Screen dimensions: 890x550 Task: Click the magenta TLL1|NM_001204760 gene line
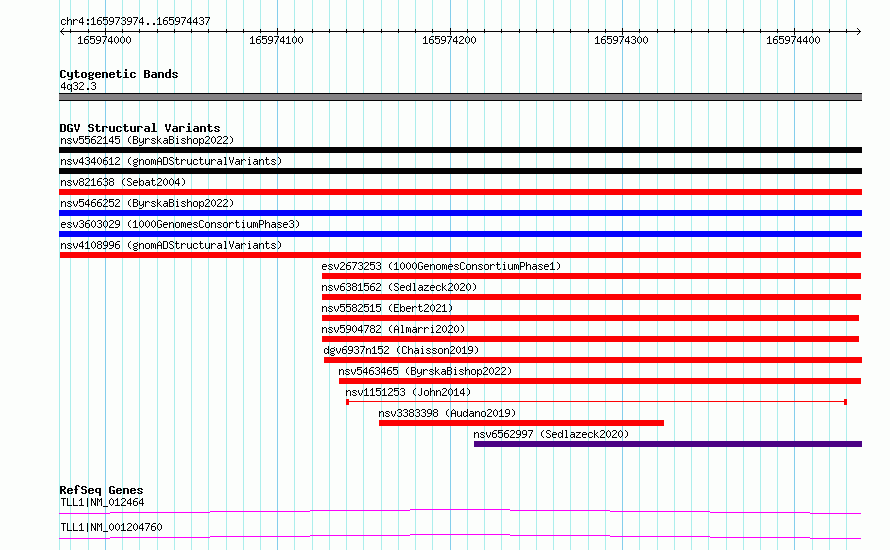coord(460,536)
